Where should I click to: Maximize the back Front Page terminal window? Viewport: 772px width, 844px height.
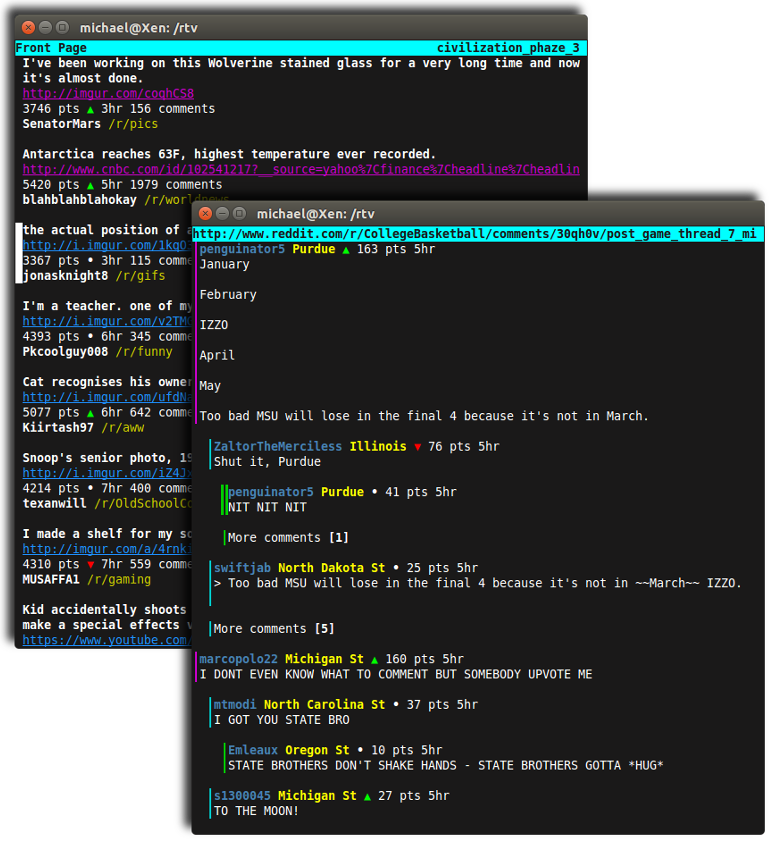(x=62, y=27)
